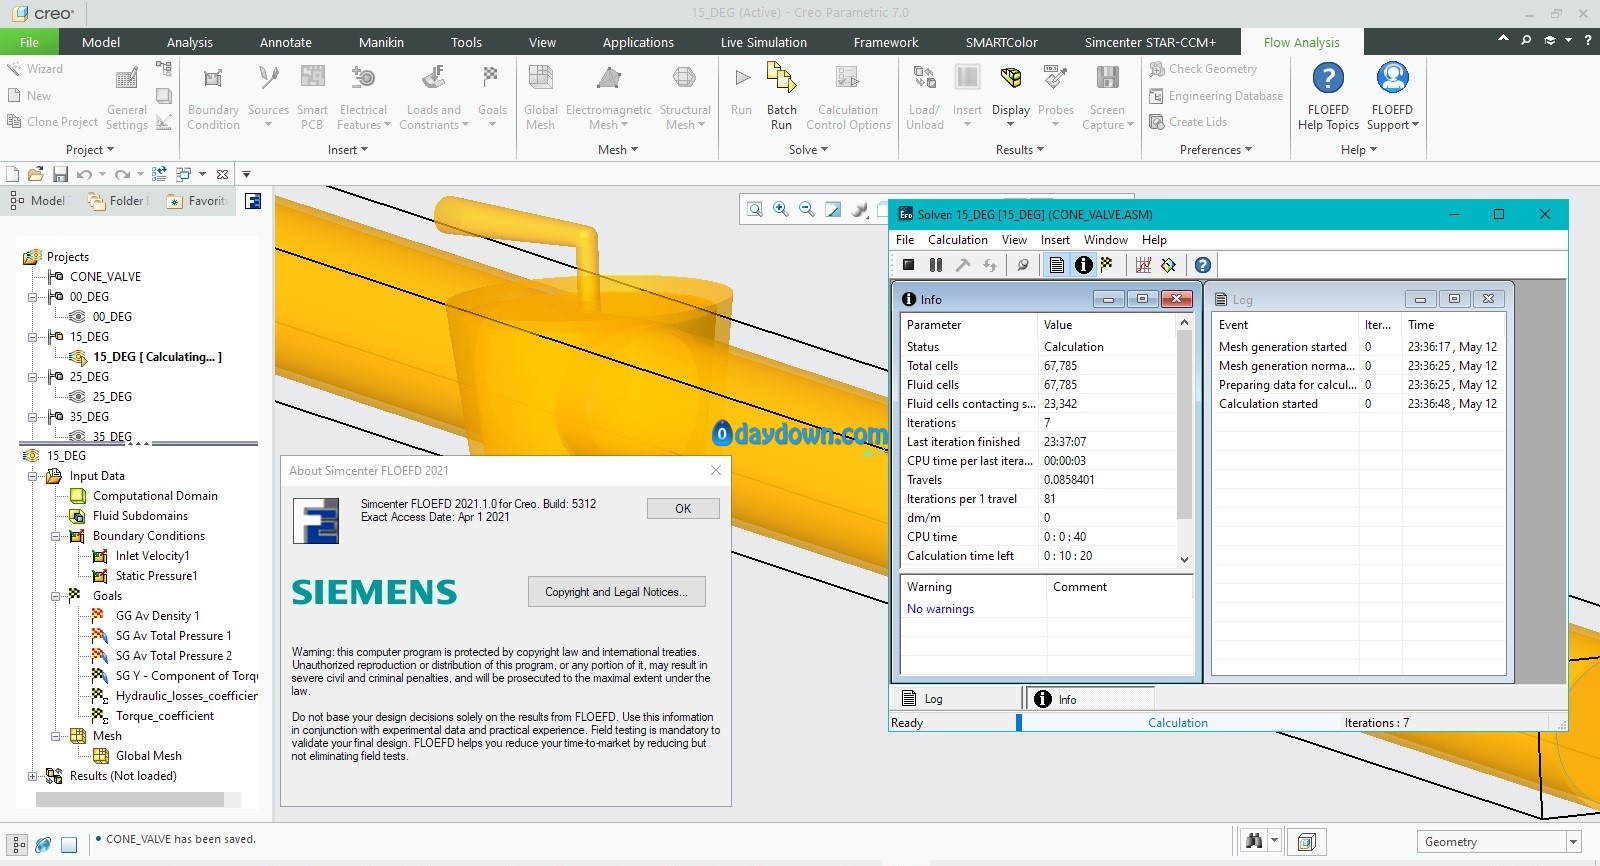Insert goal table via checkered flag icon
This screenshot has height=866, width=1600.
1107,265
